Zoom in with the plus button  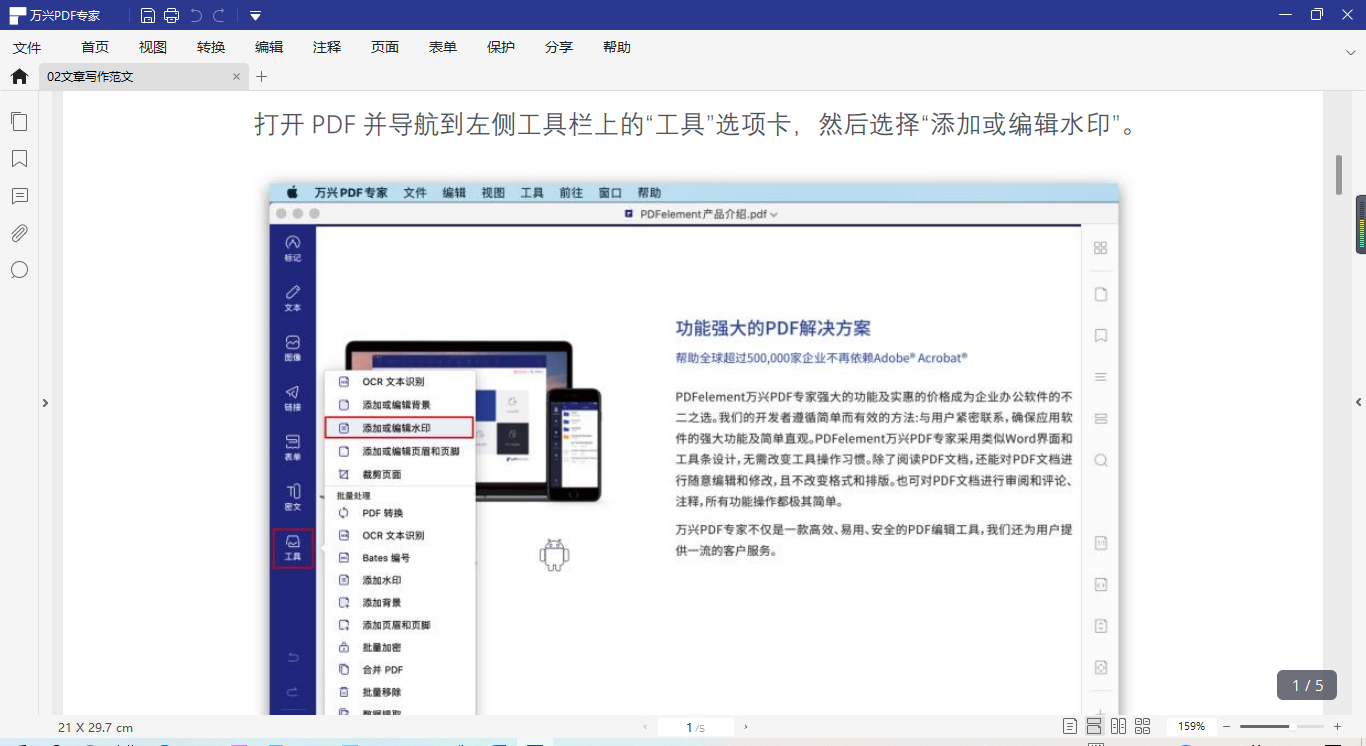point(1337,727)
